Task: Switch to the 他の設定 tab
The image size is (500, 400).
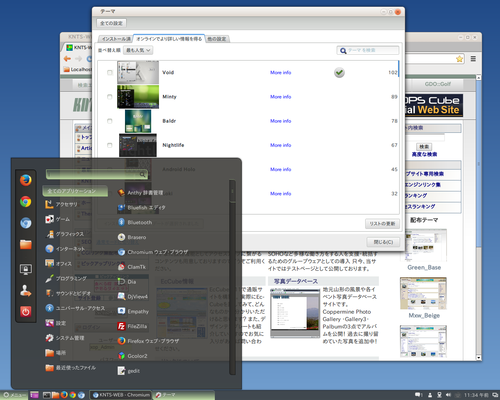Action: point(217,39)
